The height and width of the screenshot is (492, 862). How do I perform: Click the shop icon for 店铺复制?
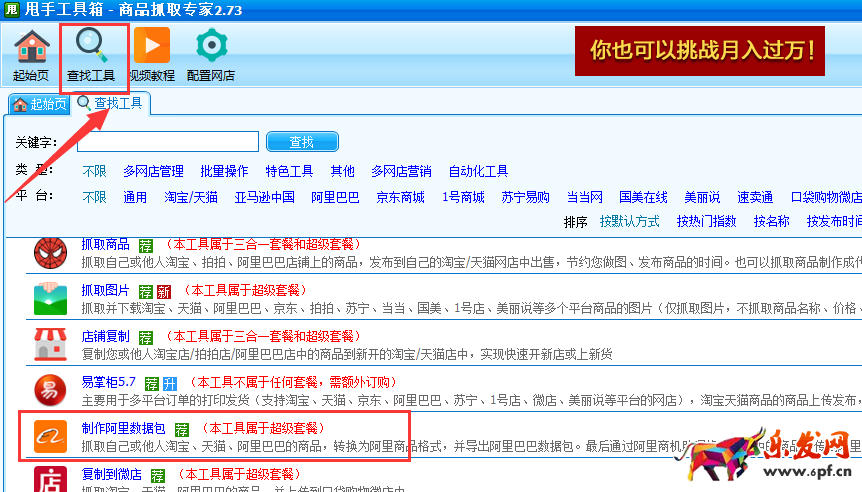pyautogui.click(x=50, y=344)
